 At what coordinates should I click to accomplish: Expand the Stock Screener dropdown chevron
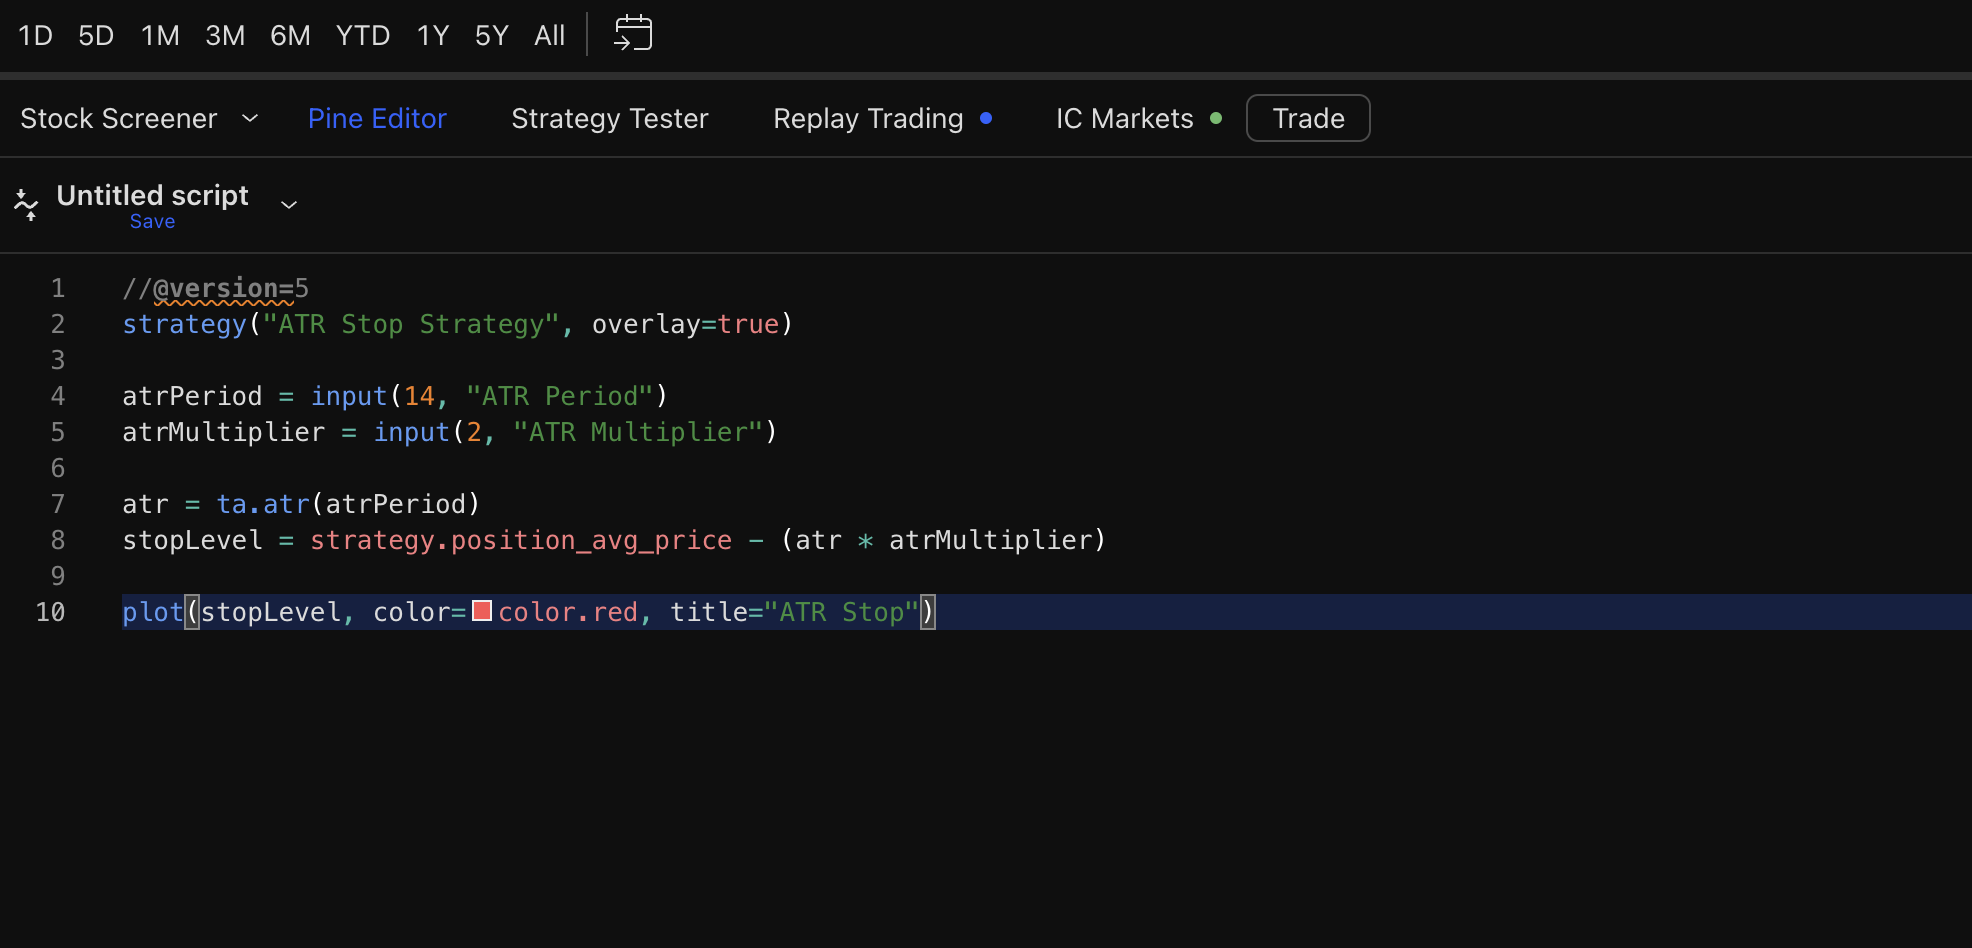coord(250,118)
